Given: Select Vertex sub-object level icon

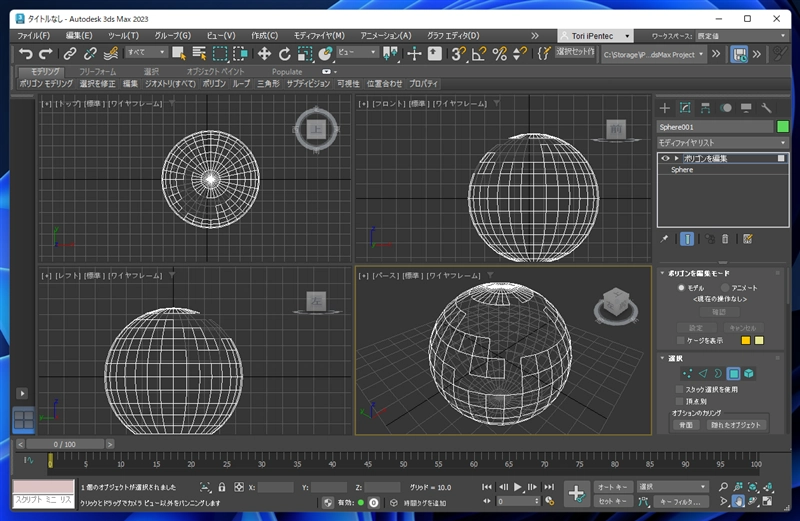Looking at the screenshot, I should 687,374.
